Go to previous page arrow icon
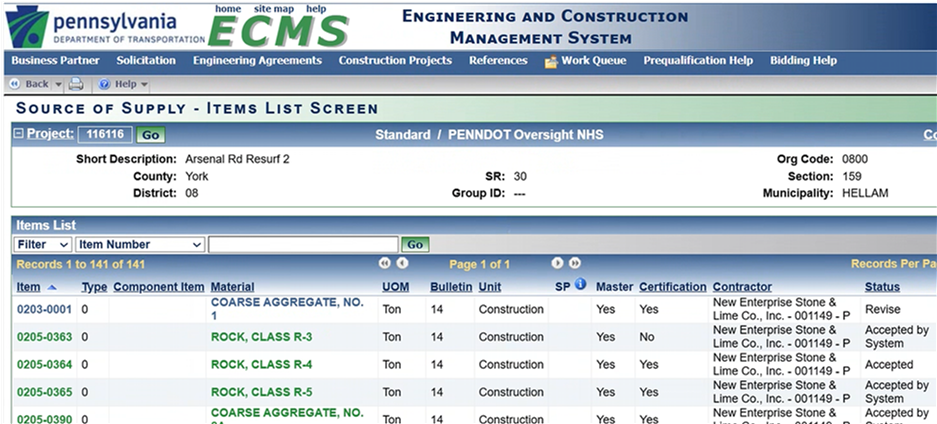Image resolution: width=937 pixels, height=424 pixels. (403, 263)
